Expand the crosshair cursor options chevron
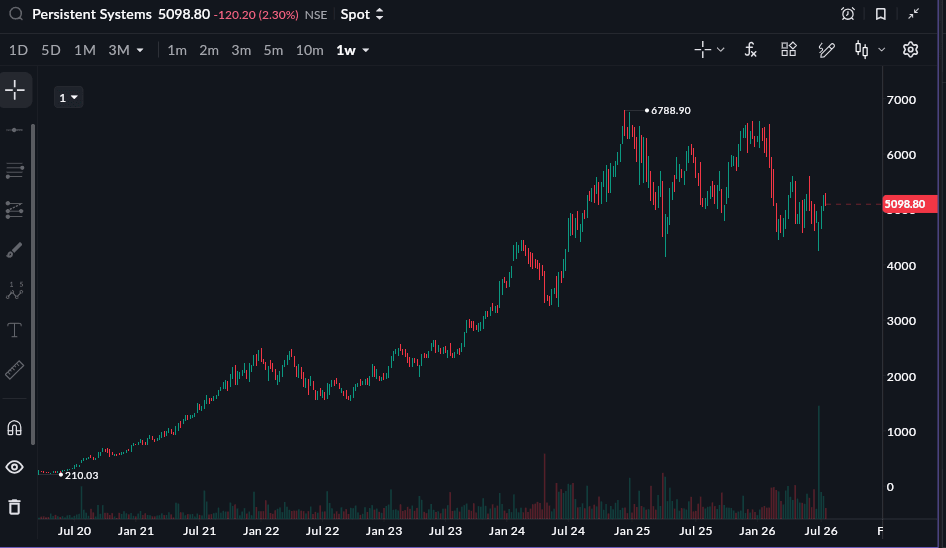This screenshot has width=946, height=548. tap(720, 50)
